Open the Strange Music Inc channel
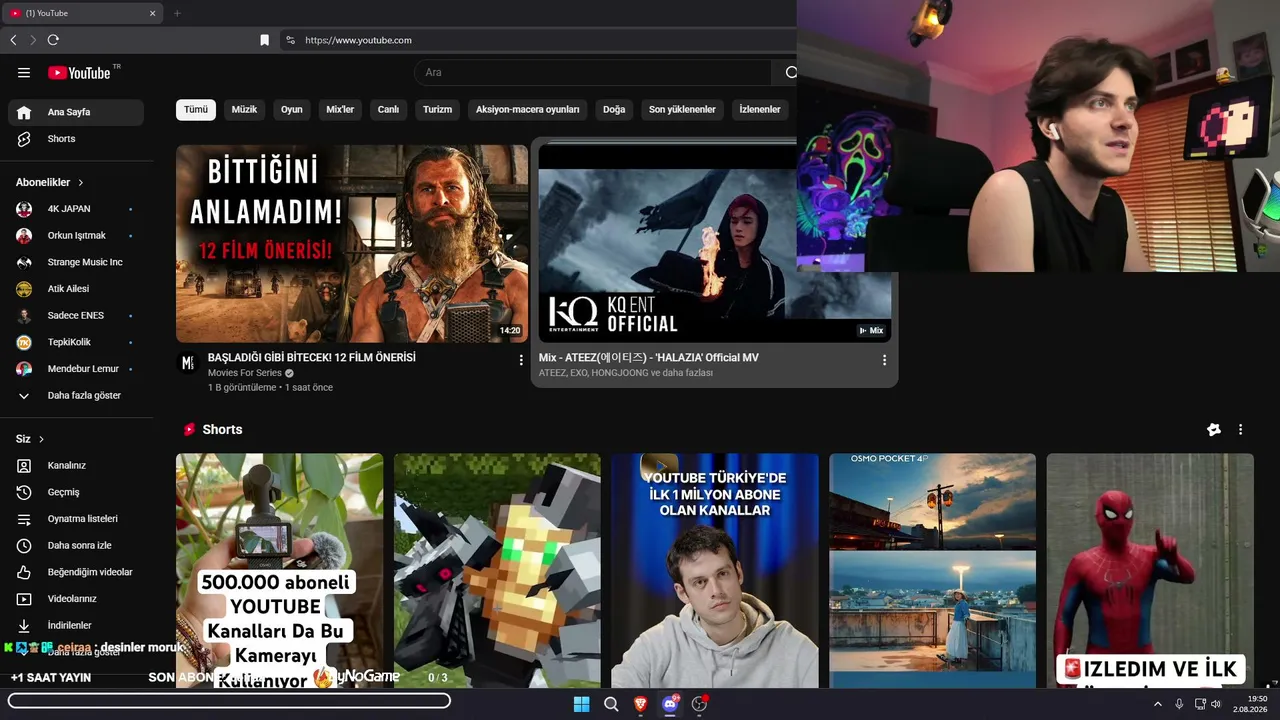 (76, 262)
